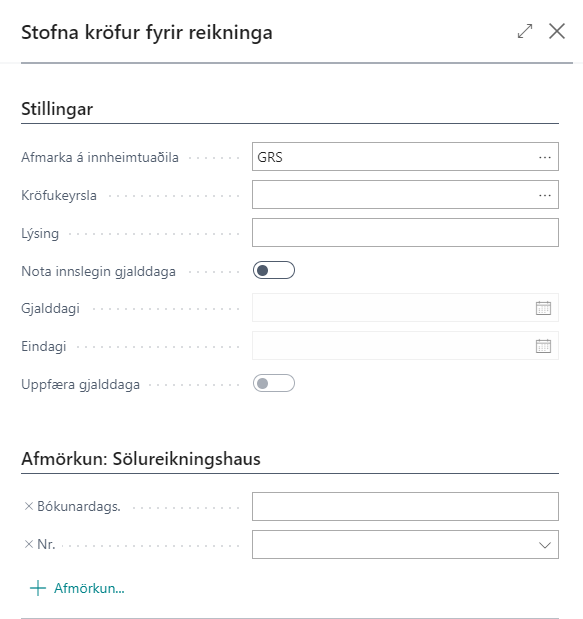Click the Afmörkun... link
This screenshot has width=583, height=619.
click(89, 588)
